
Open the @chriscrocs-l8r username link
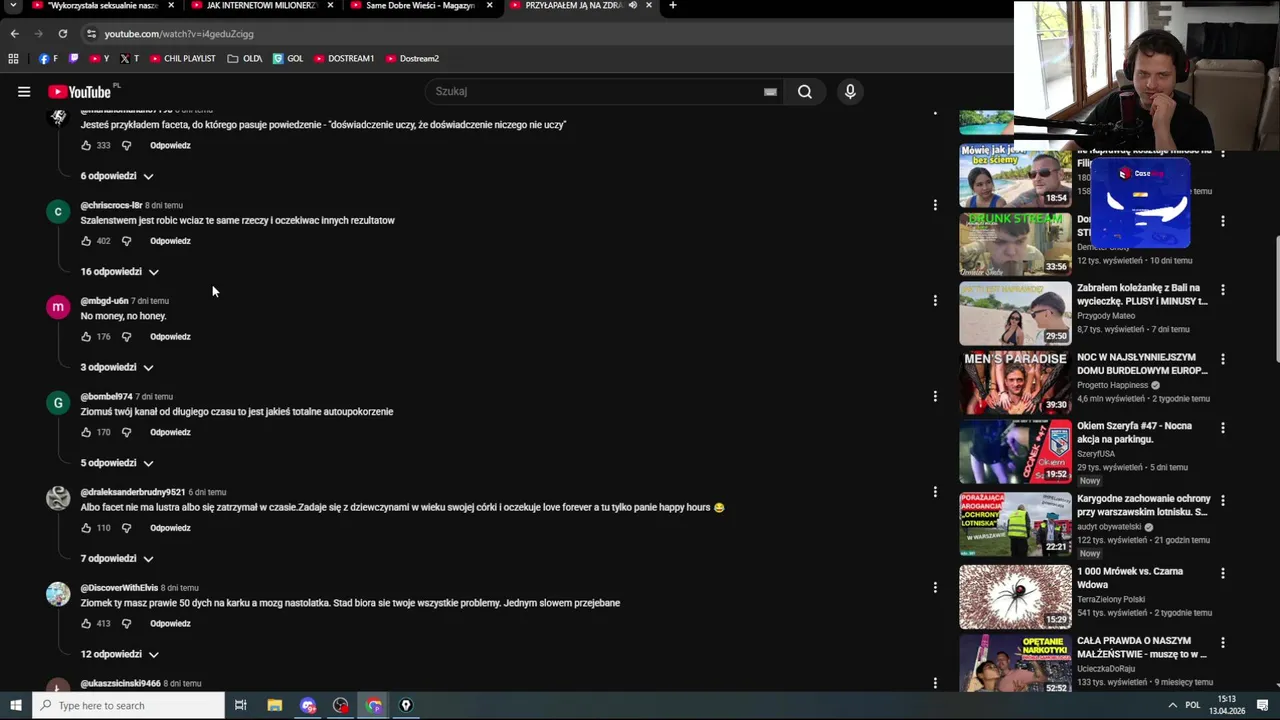coord(112,206)
